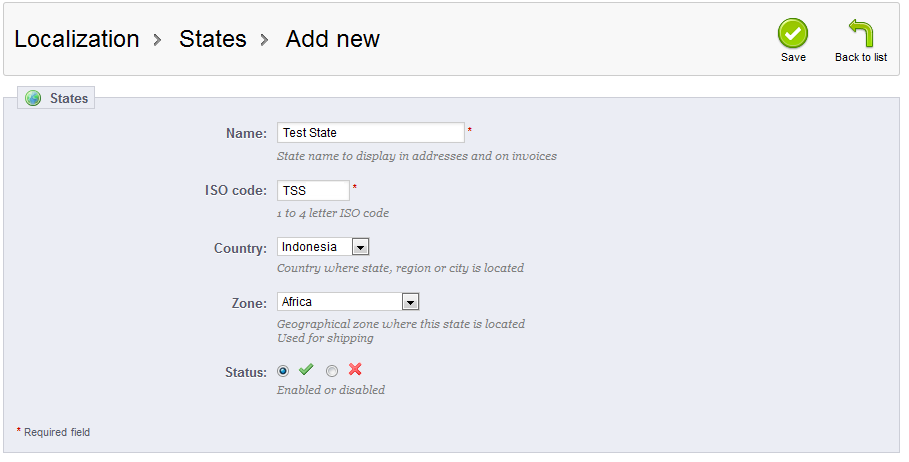
Task: Click the Back to list arrow icon
Action: click(x=861, y=33)
